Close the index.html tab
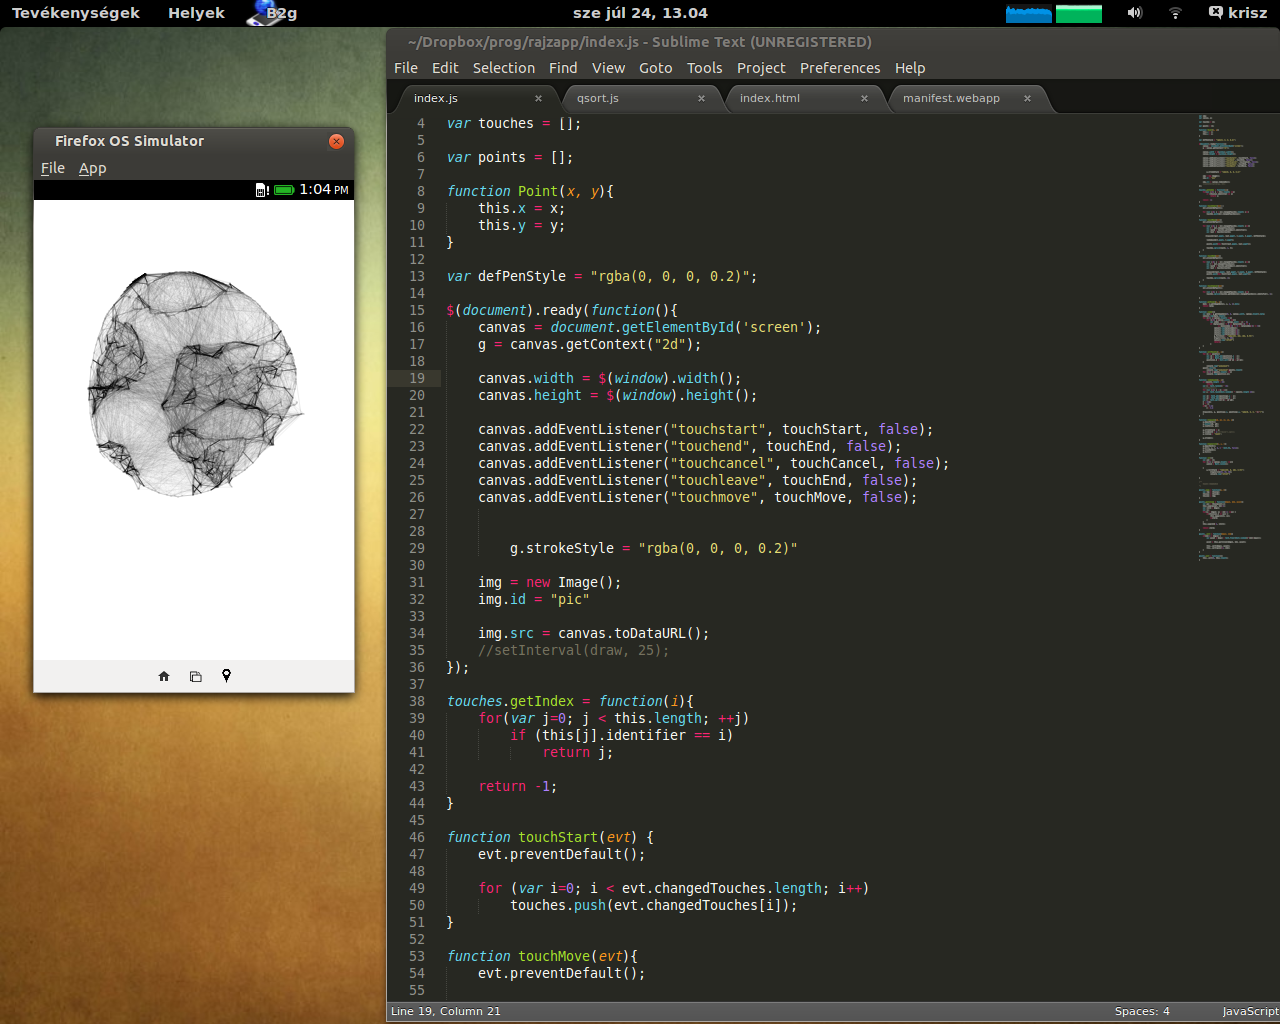 pyautogui.click(x=864, y=98)
